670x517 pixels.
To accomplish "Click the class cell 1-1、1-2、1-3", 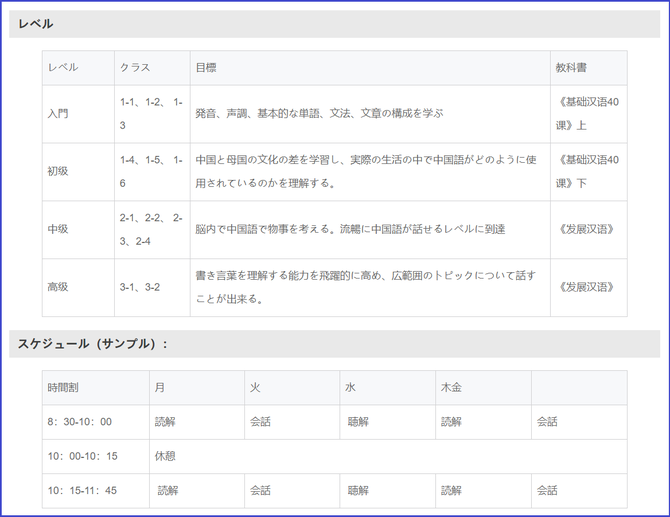I will [152, 114].
